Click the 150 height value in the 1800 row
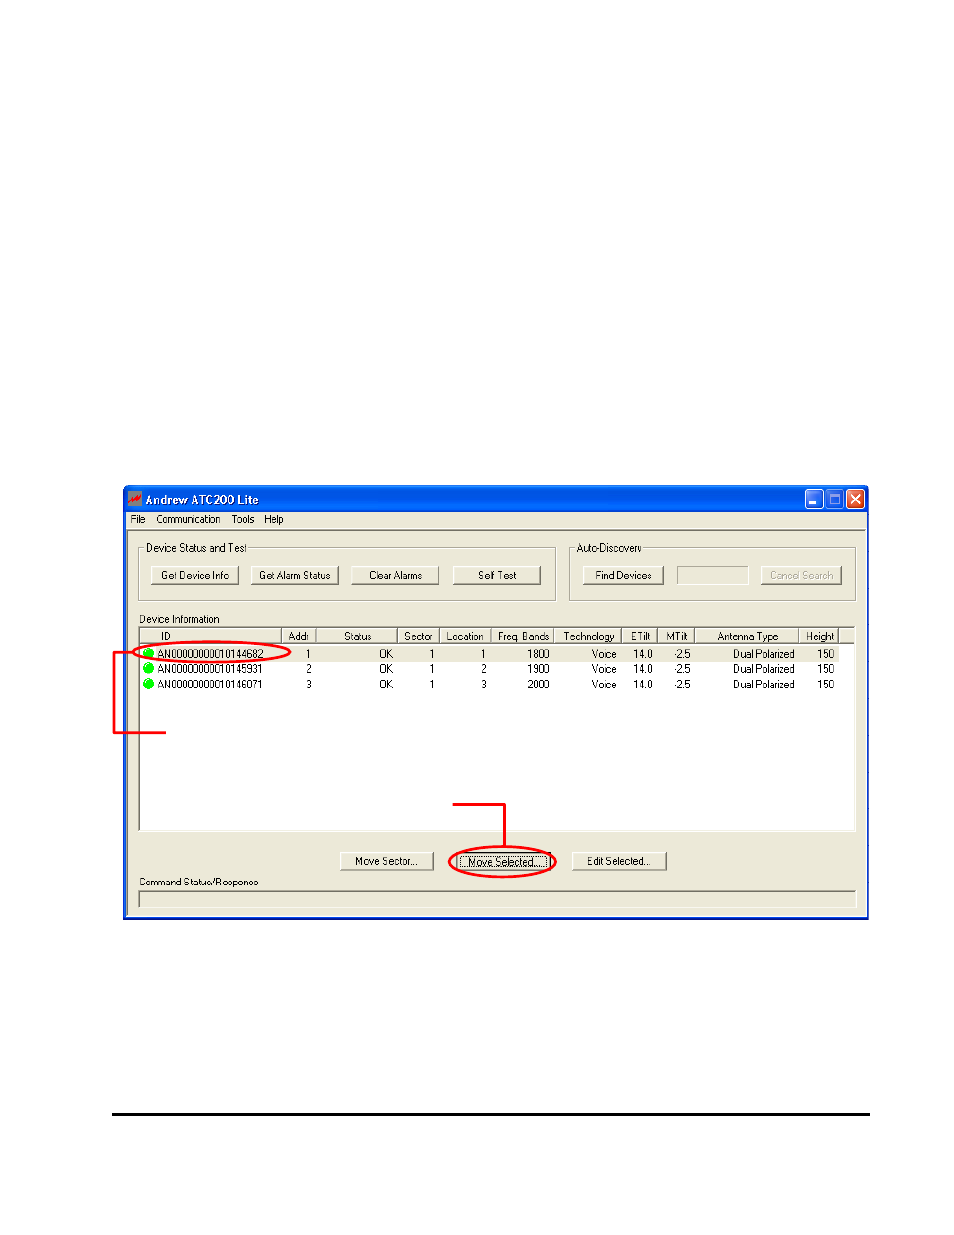Viewport: 954px width, 1235px height. tap(826, 654)
